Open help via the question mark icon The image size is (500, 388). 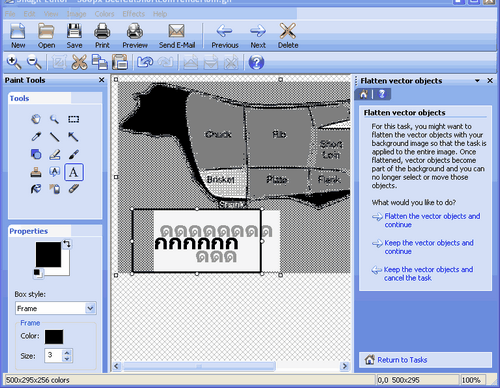click(256, 62)
